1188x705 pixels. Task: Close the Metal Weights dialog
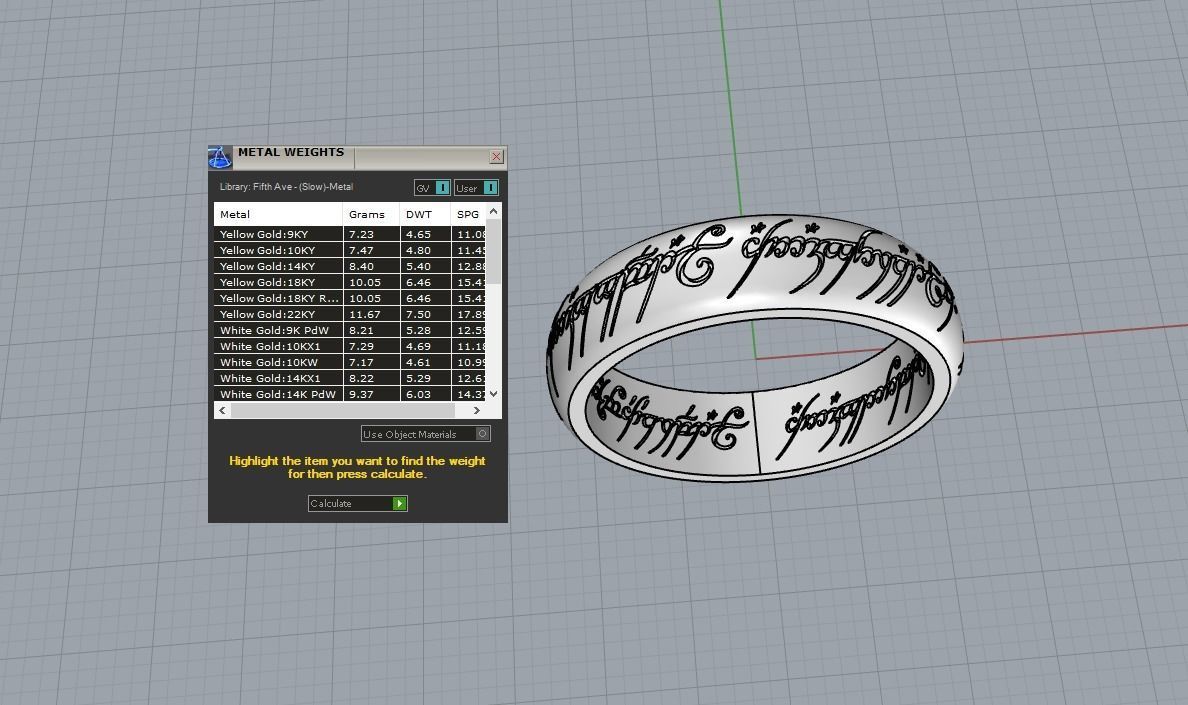click(496, 157)
